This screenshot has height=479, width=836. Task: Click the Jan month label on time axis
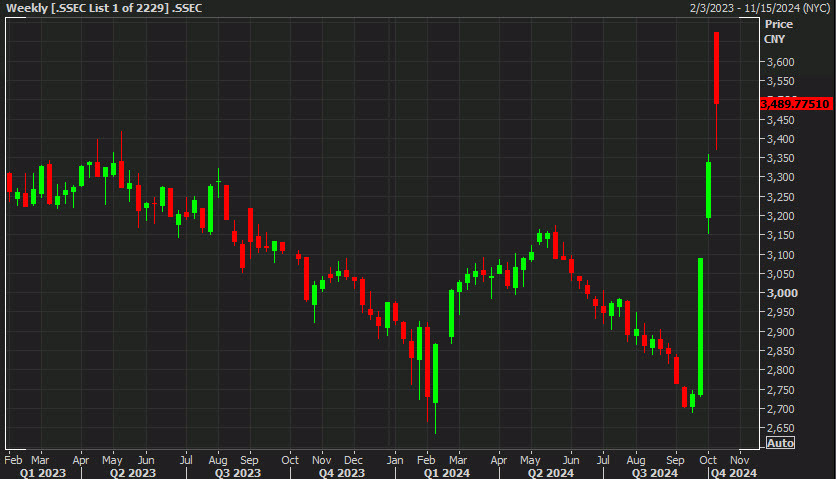[395, 460]
